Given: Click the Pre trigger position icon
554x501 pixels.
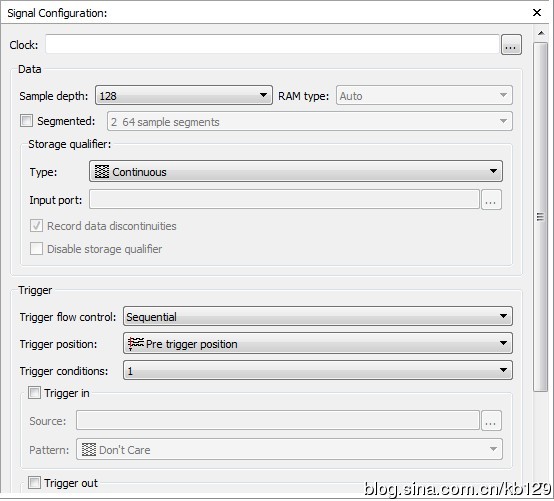Looking at the screenshot, I should pyautogui.click(x=136, y=343).
